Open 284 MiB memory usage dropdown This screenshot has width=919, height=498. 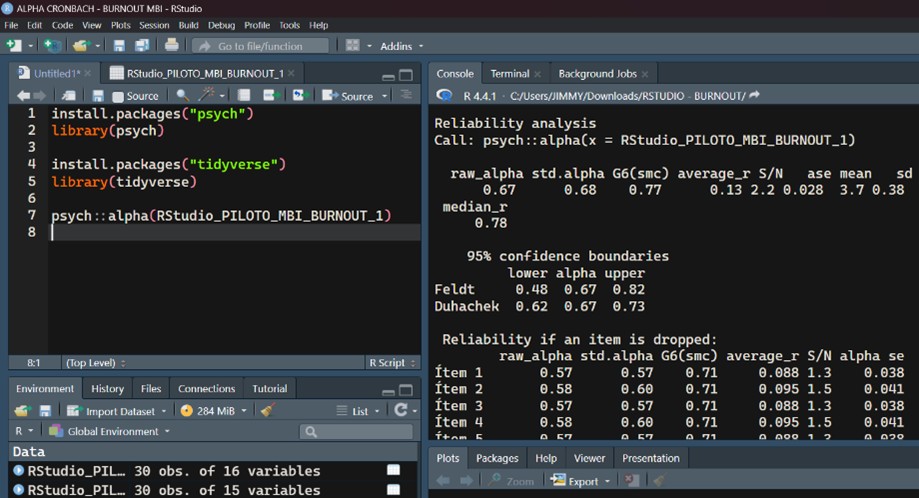tap(214, 411)
